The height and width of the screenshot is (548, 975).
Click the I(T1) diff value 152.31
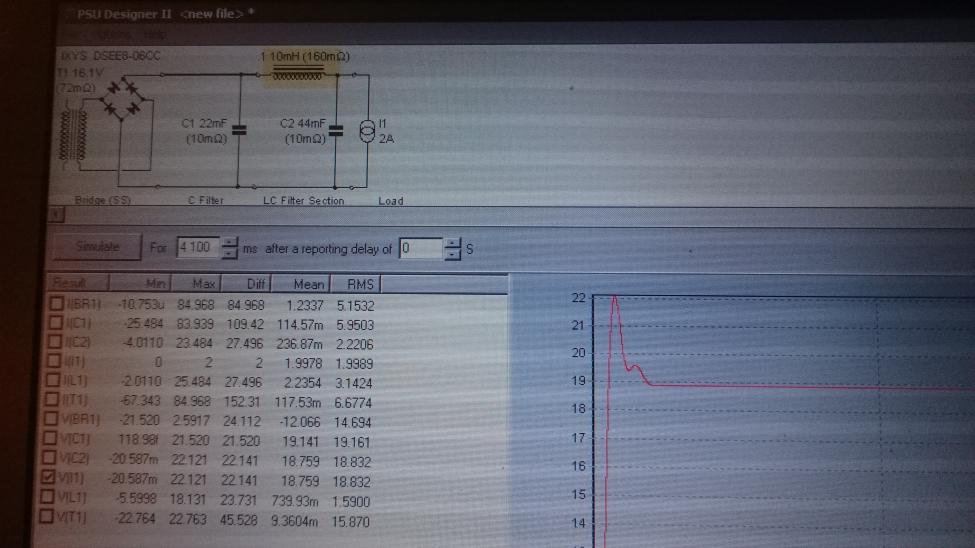click(243, 402)
